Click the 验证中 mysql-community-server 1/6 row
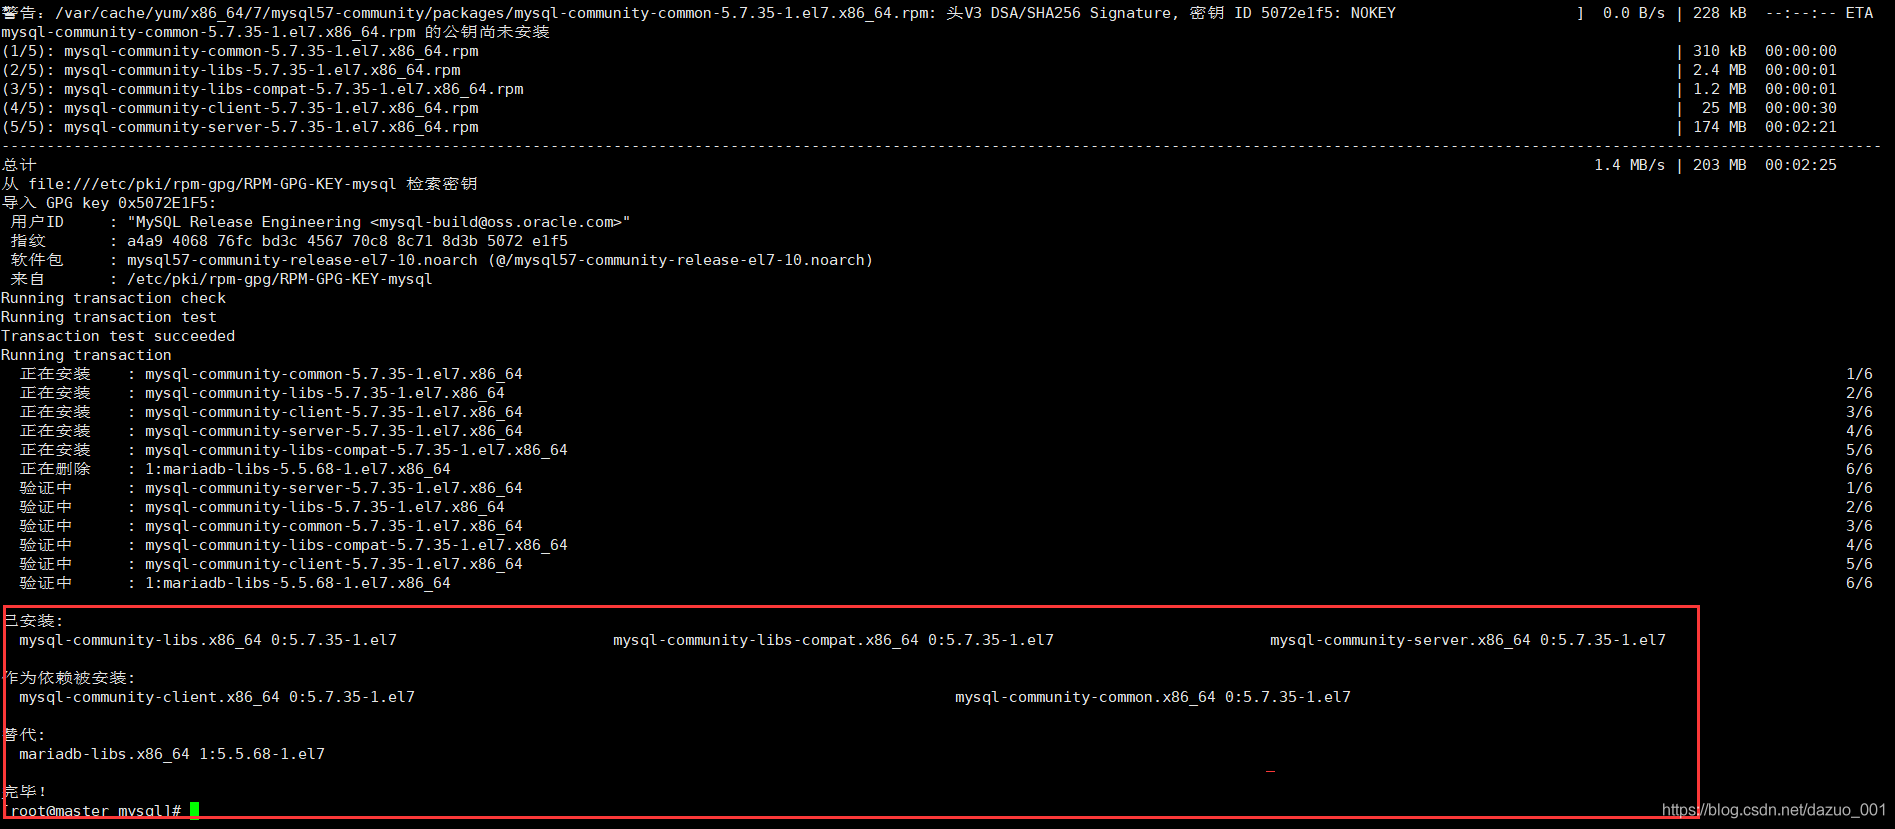Screen dimensions: 1895x829 pos(946,488)
